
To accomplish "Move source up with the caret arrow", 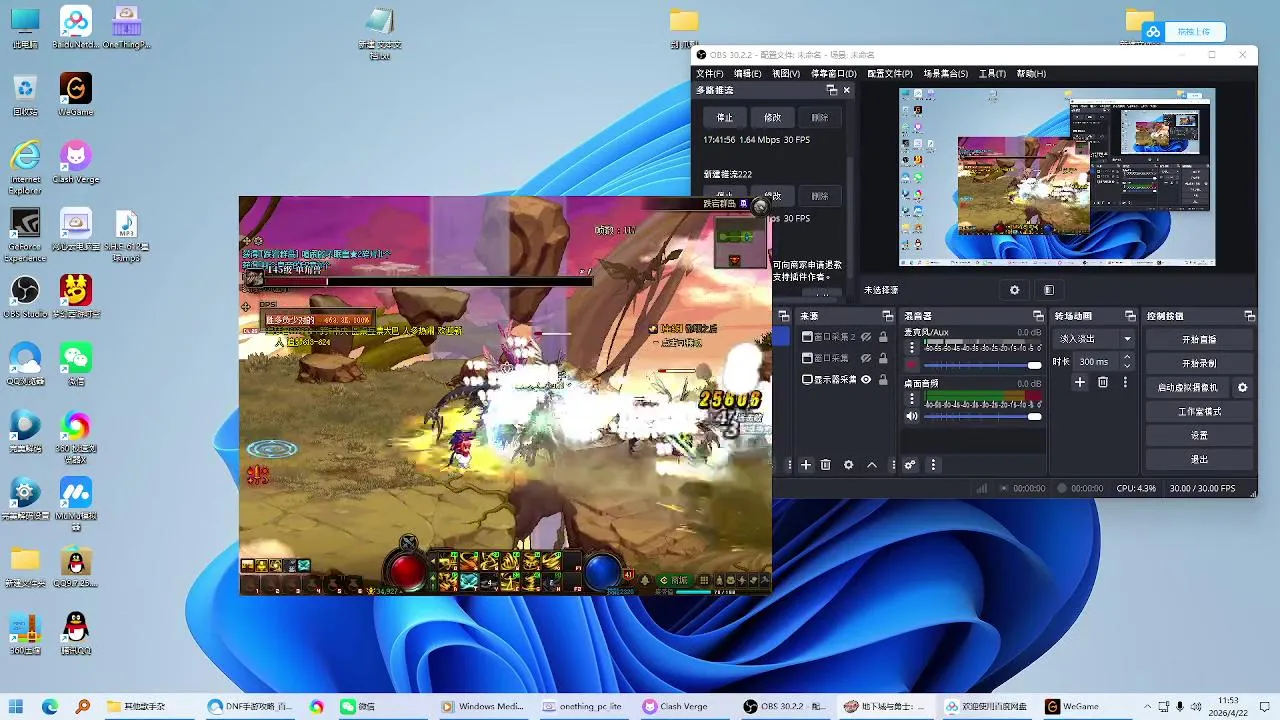I will [872, 465].
